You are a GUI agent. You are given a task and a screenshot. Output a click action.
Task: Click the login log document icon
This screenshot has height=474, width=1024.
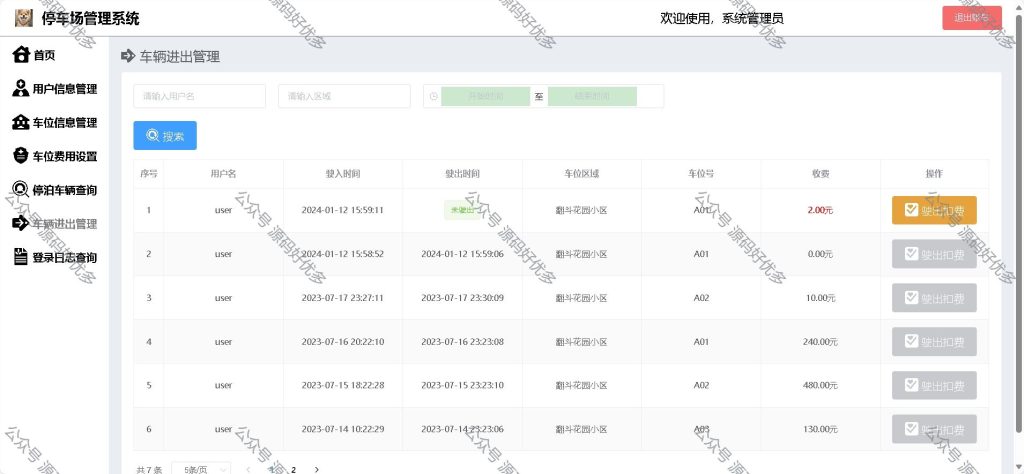tap(21, 257)
